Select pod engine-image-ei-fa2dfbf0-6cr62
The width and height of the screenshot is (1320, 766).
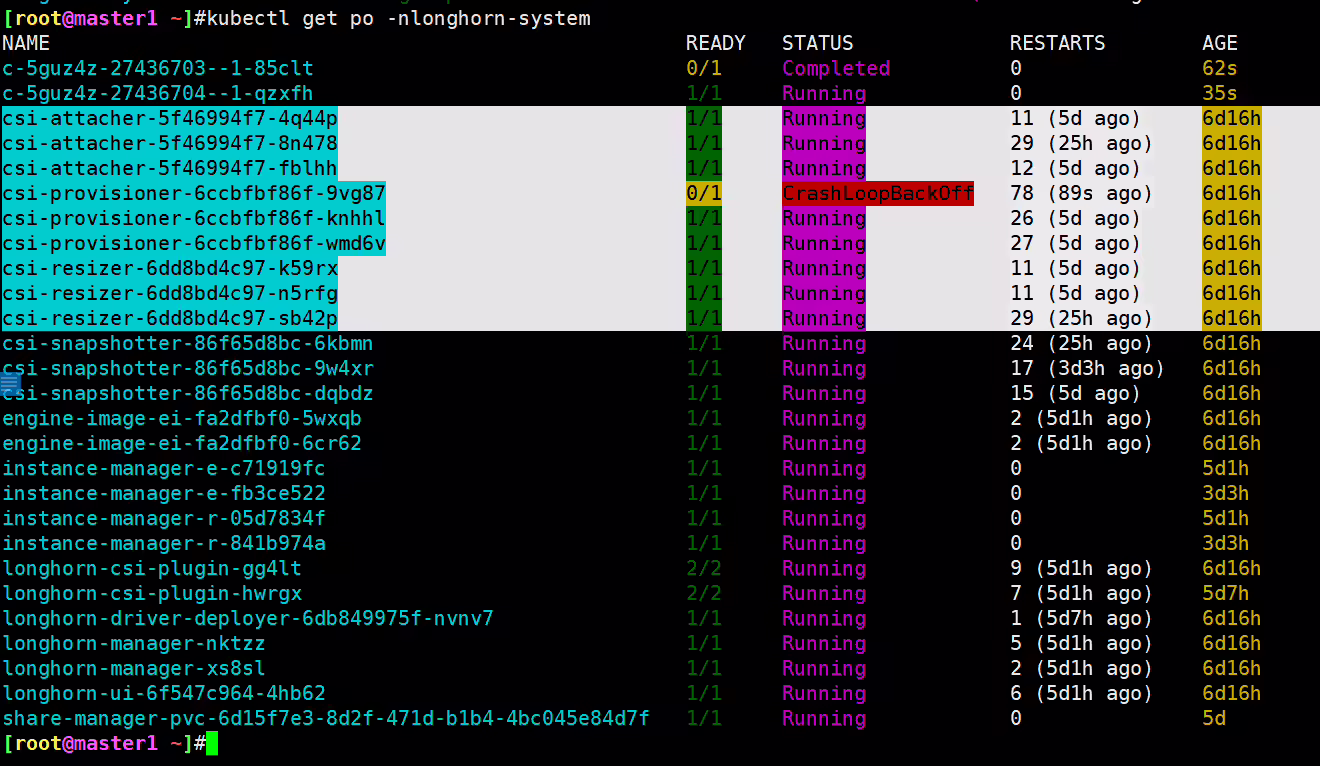182,443
